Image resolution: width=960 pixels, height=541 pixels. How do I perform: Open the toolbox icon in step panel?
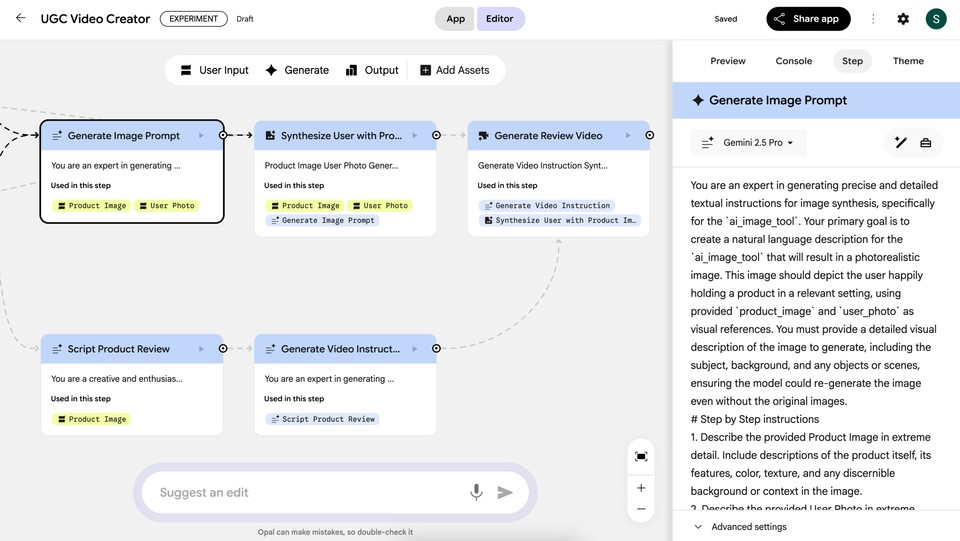coord(926,143)
